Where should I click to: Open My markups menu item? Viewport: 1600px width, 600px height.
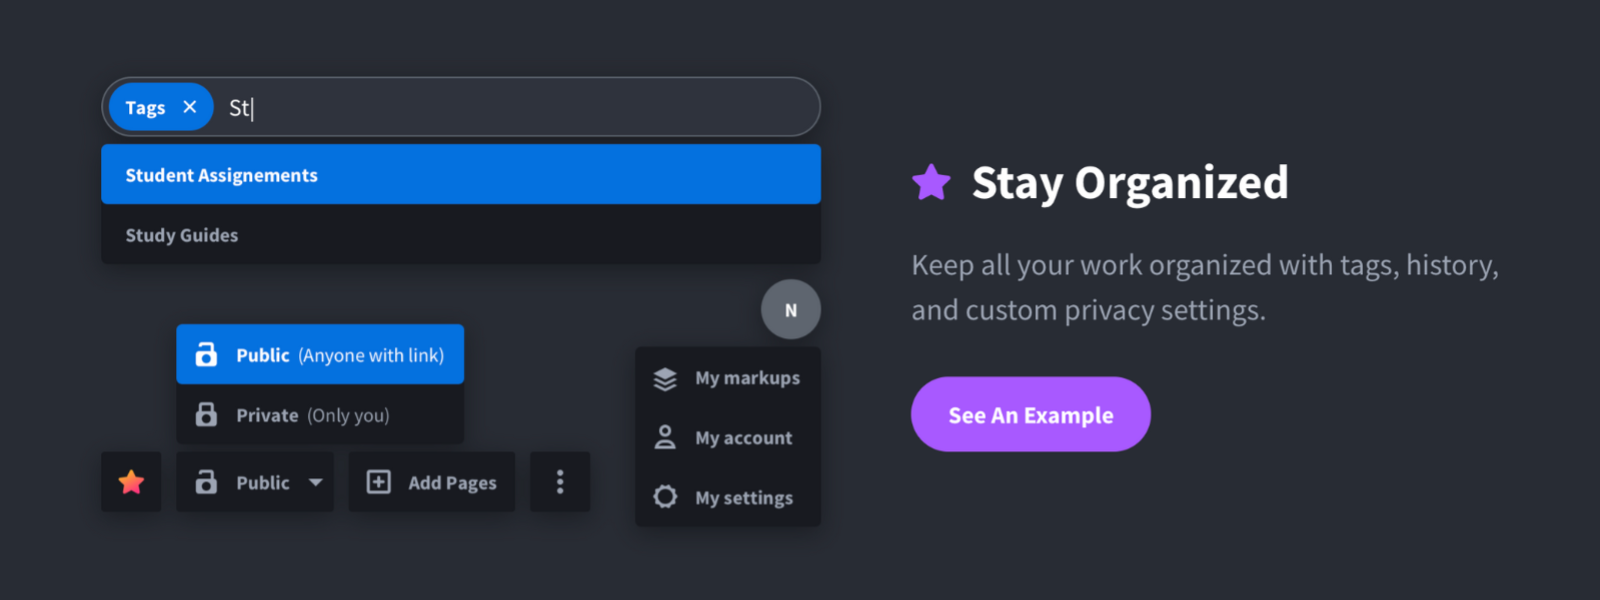728,378
